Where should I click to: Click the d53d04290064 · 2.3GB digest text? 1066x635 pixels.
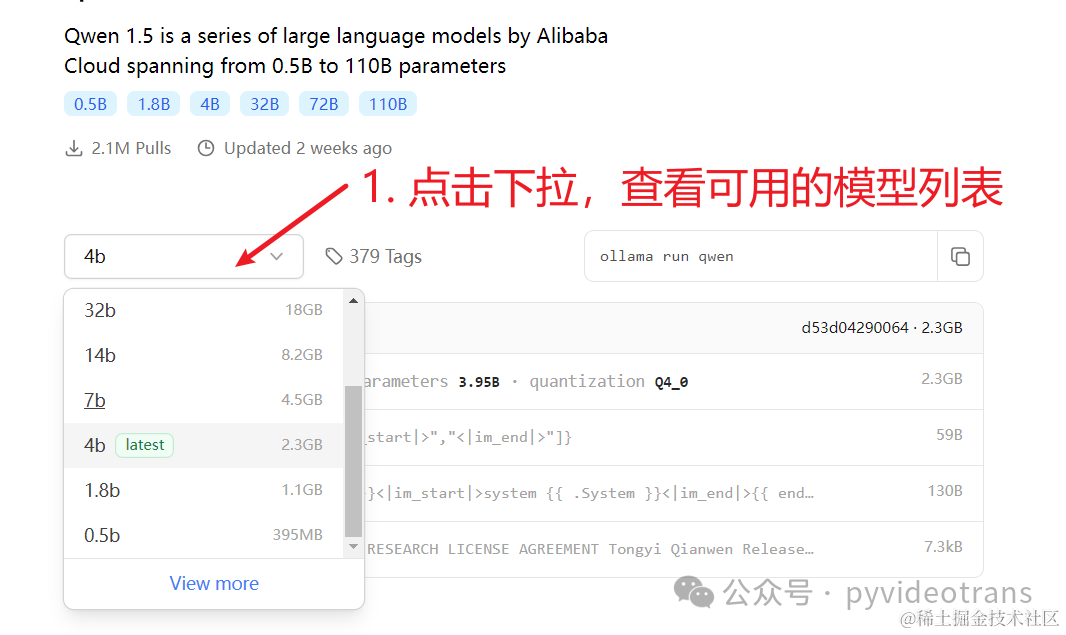[x=882, y=328]
